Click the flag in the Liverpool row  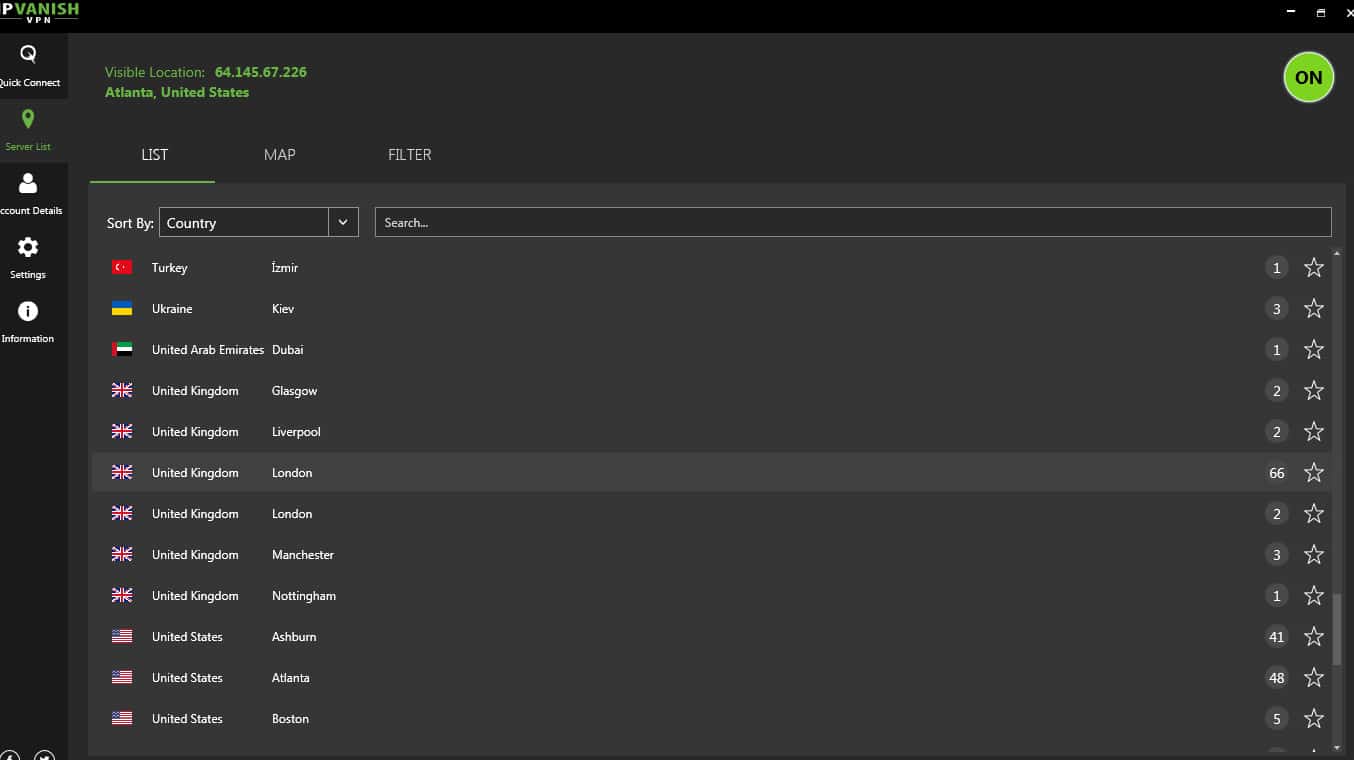pos(122,431)
